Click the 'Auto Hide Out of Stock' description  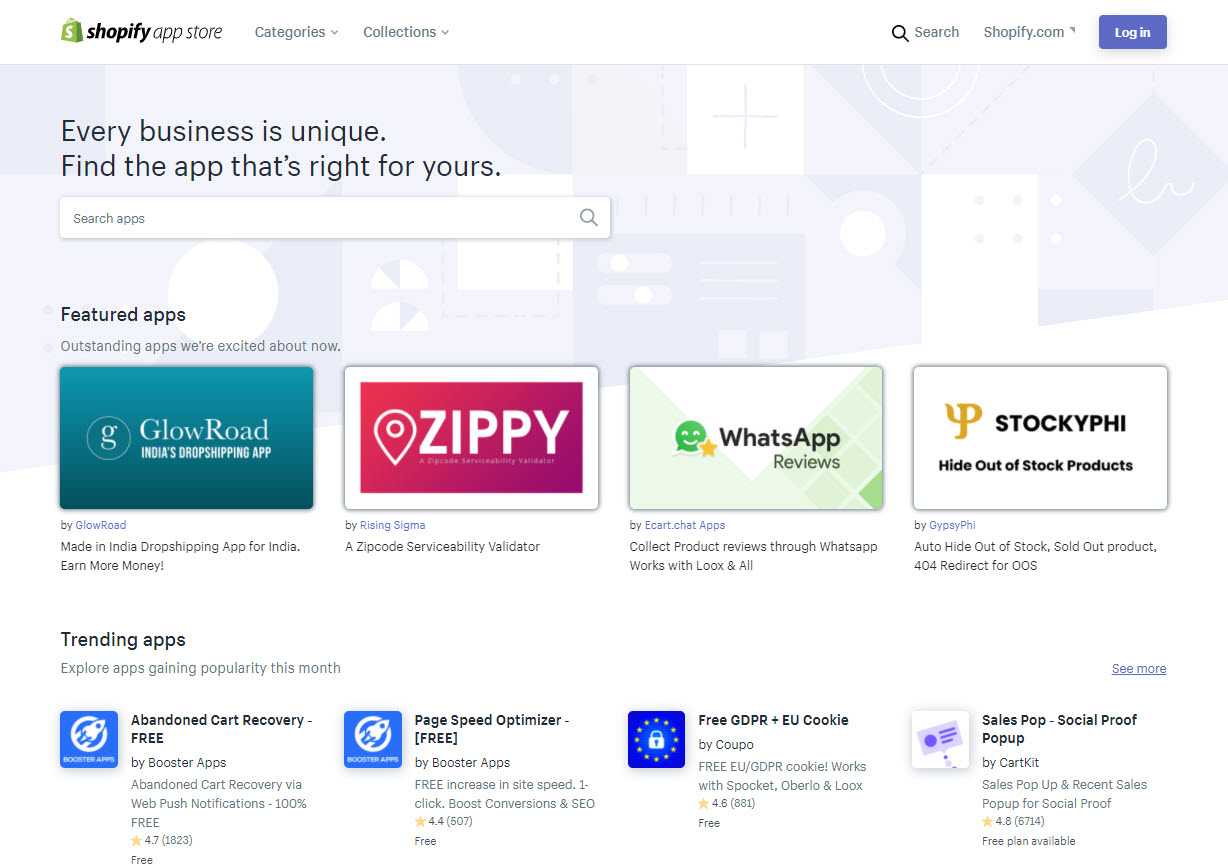point(1035,556)
